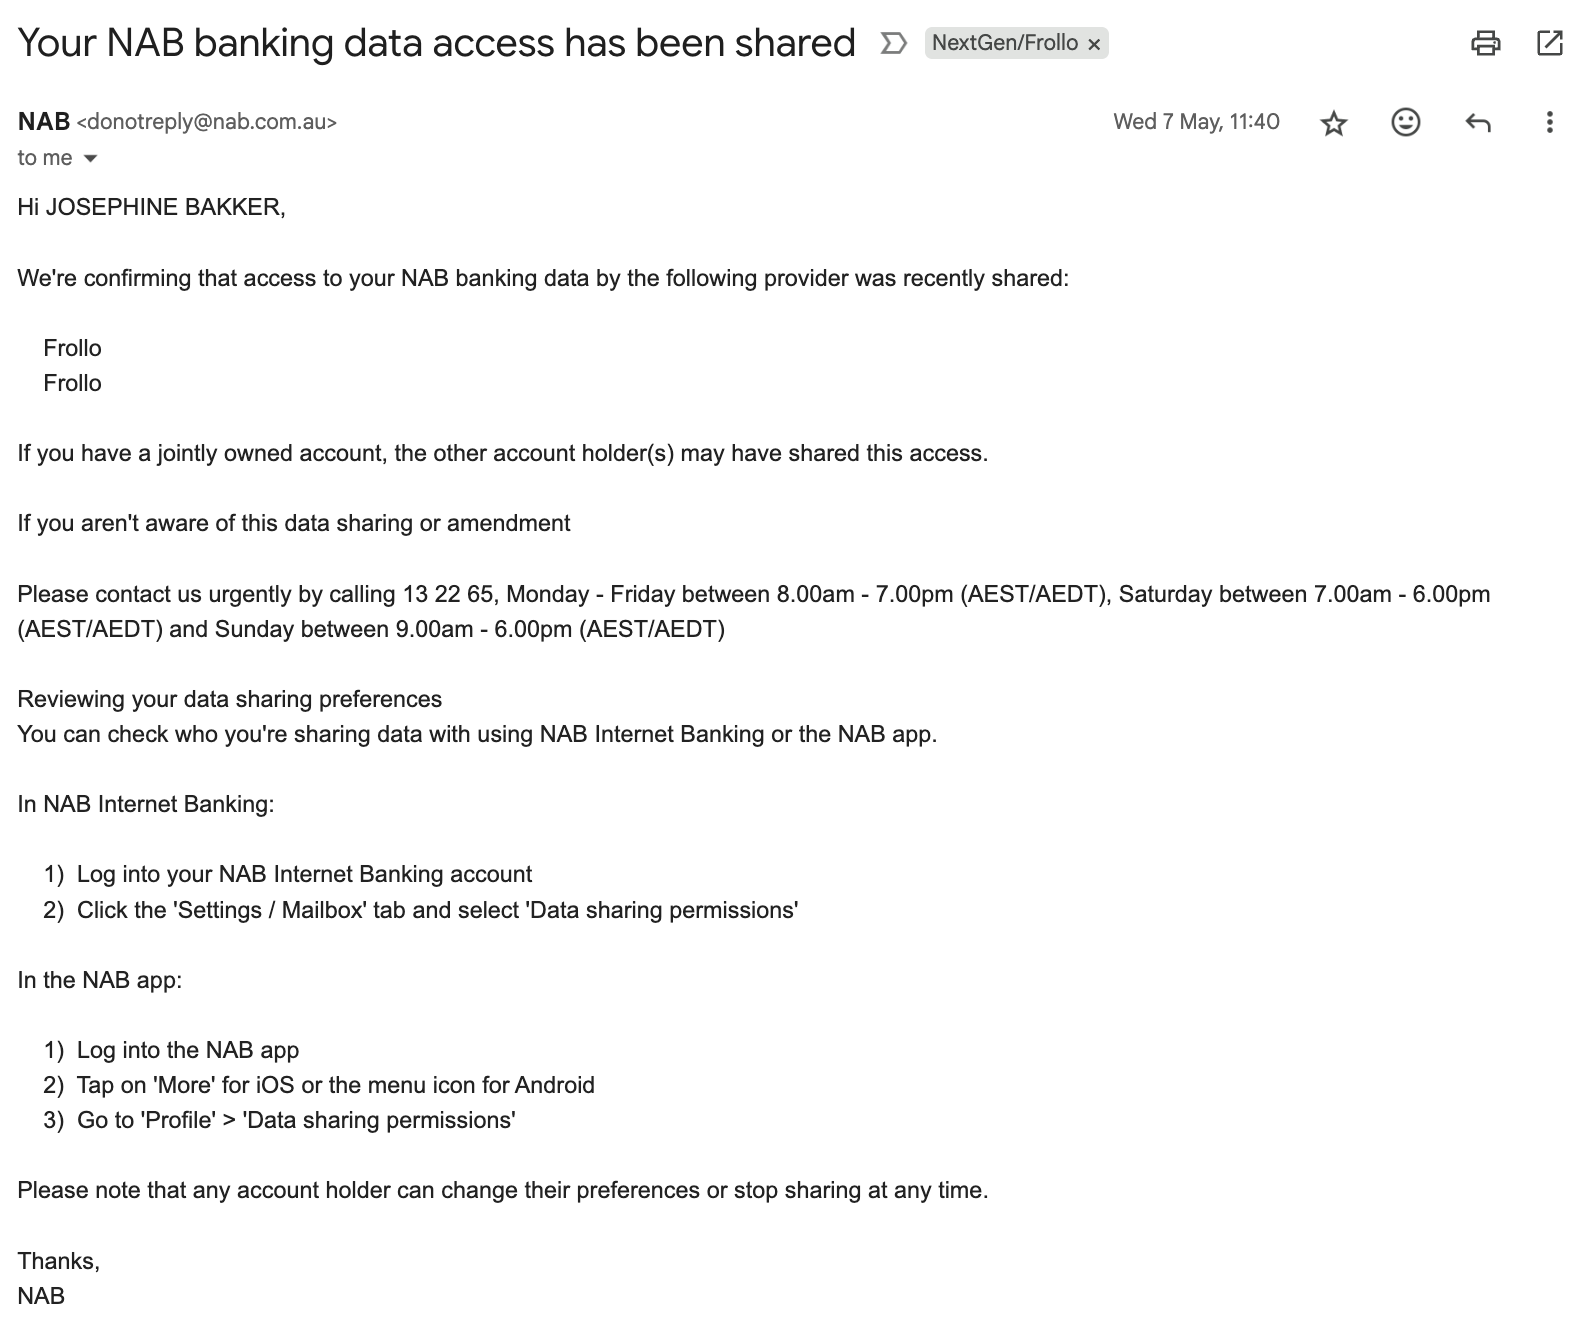The width and height of the screenshot is (1588, 1326).
Task: Add an emoji reaction to the email
Action: (x=1405, y=122)
